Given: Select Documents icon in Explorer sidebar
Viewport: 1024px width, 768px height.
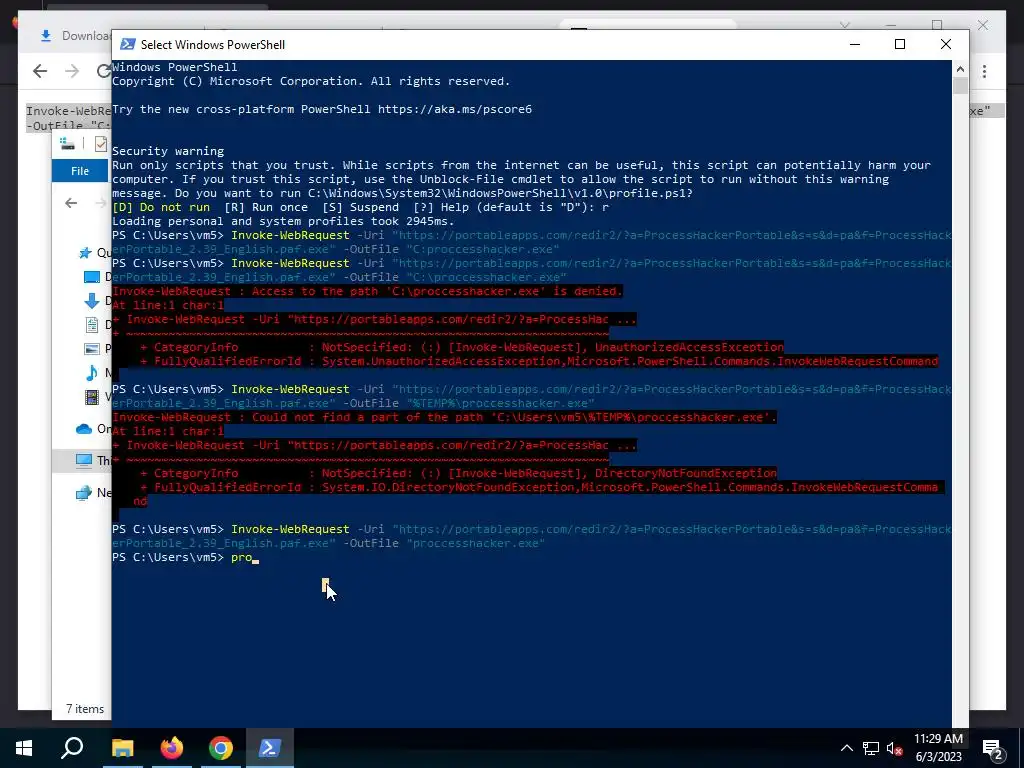Looking at the screenshot, I should (92, 325).
